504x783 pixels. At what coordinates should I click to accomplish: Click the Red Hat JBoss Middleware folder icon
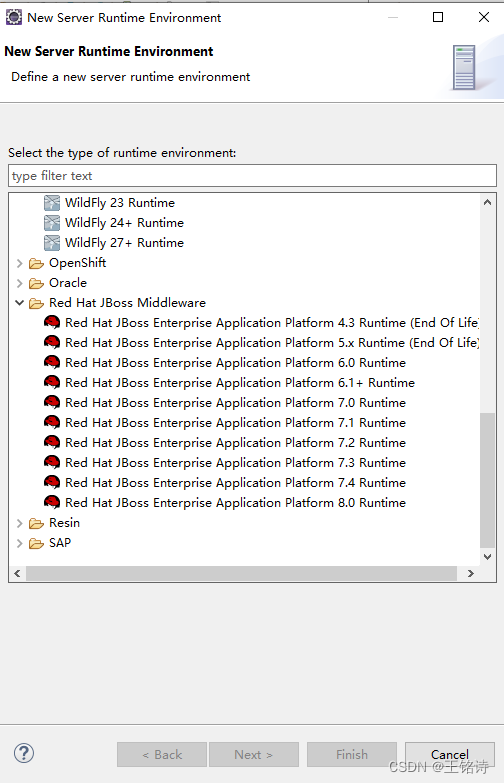[x=36, y=303]
